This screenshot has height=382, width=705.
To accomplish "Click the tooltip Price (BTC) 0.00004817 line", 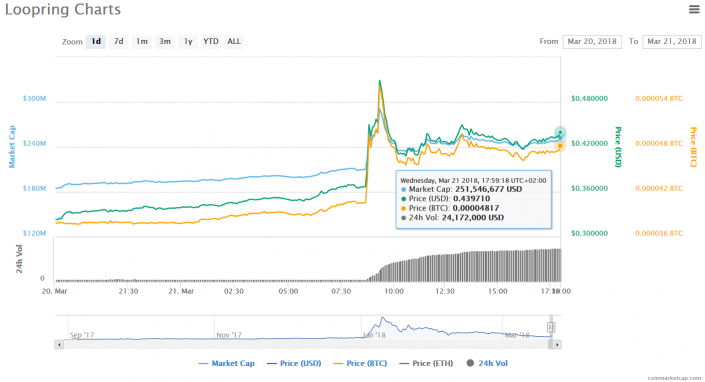I will 450,208.
